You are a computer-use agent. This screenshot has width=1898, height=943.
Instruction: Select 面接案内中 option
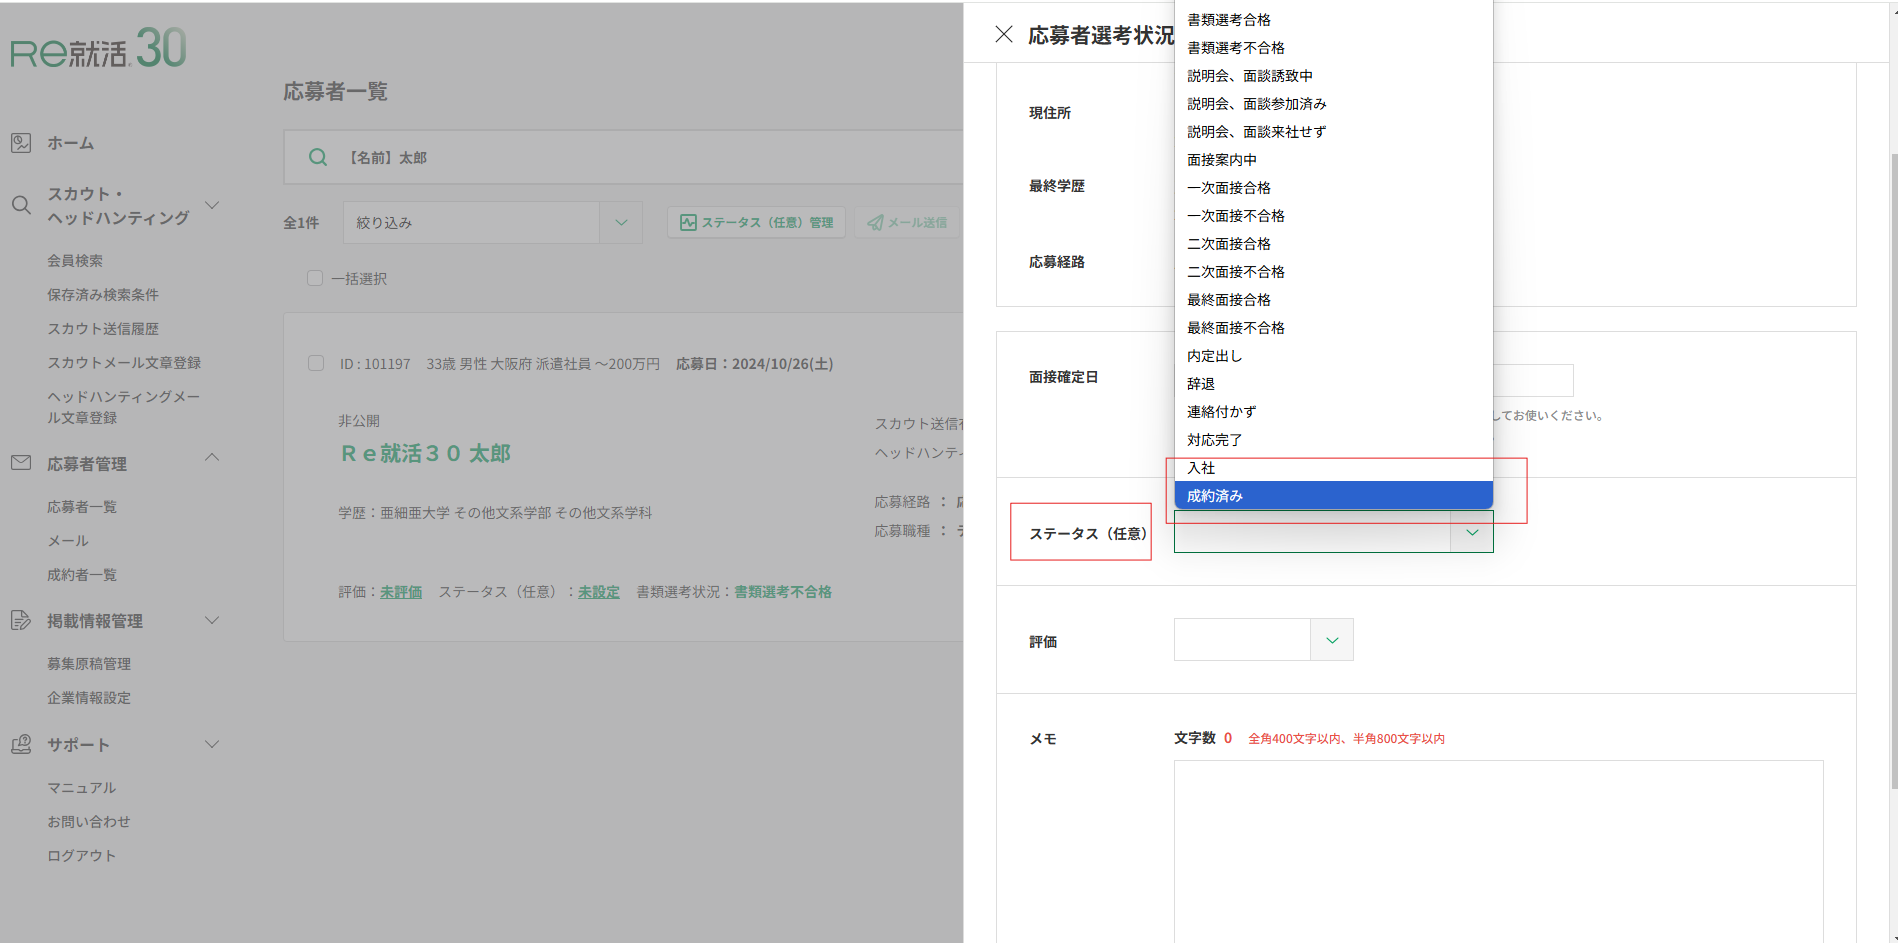click(x=1334, y=160)
